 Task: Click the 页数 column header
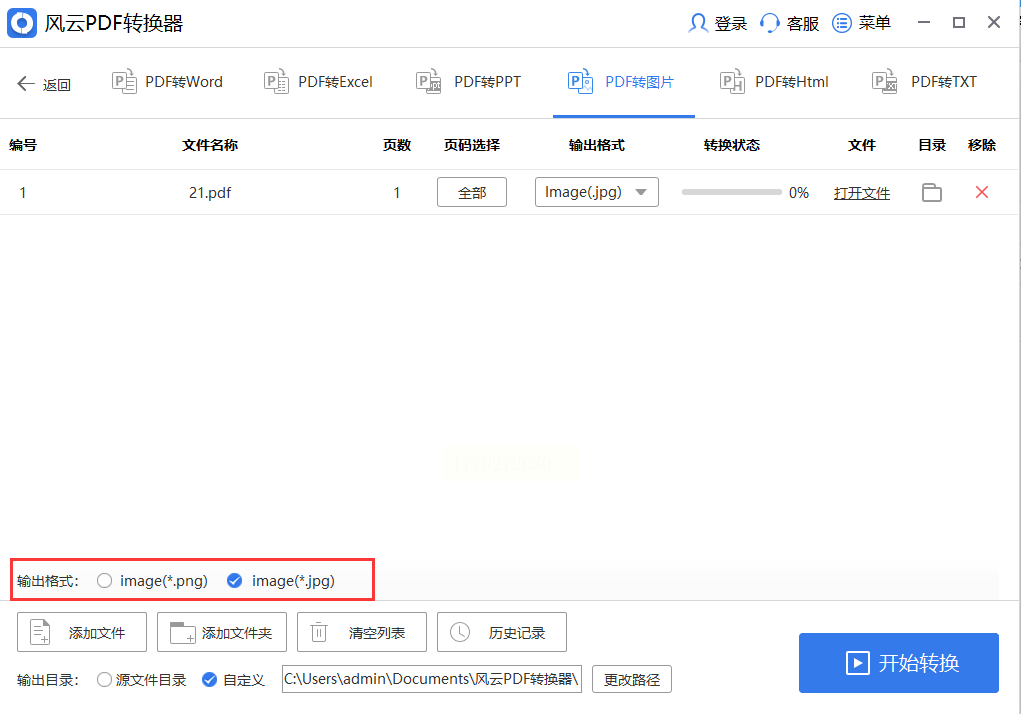point(397,145)
